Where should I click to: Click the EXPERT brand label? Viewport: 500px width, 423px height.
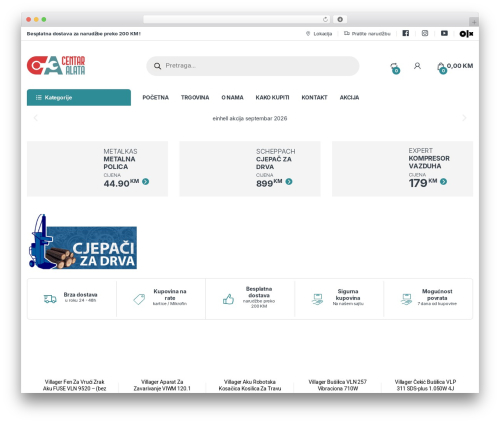421,151
